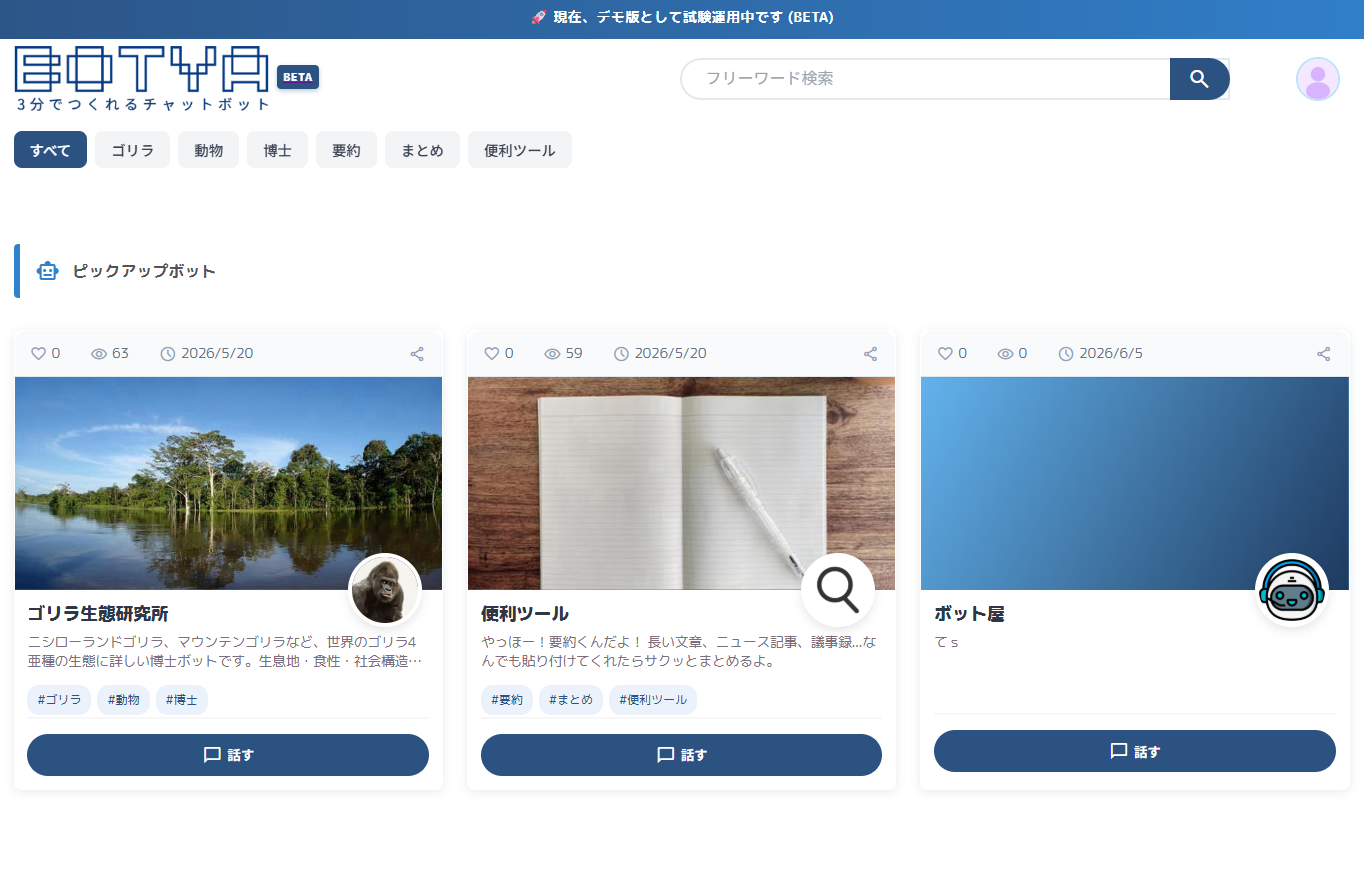This screenshot has height=872, width=1364.
Task: Open the rainforest river thumbnail image
Action: 228,483
